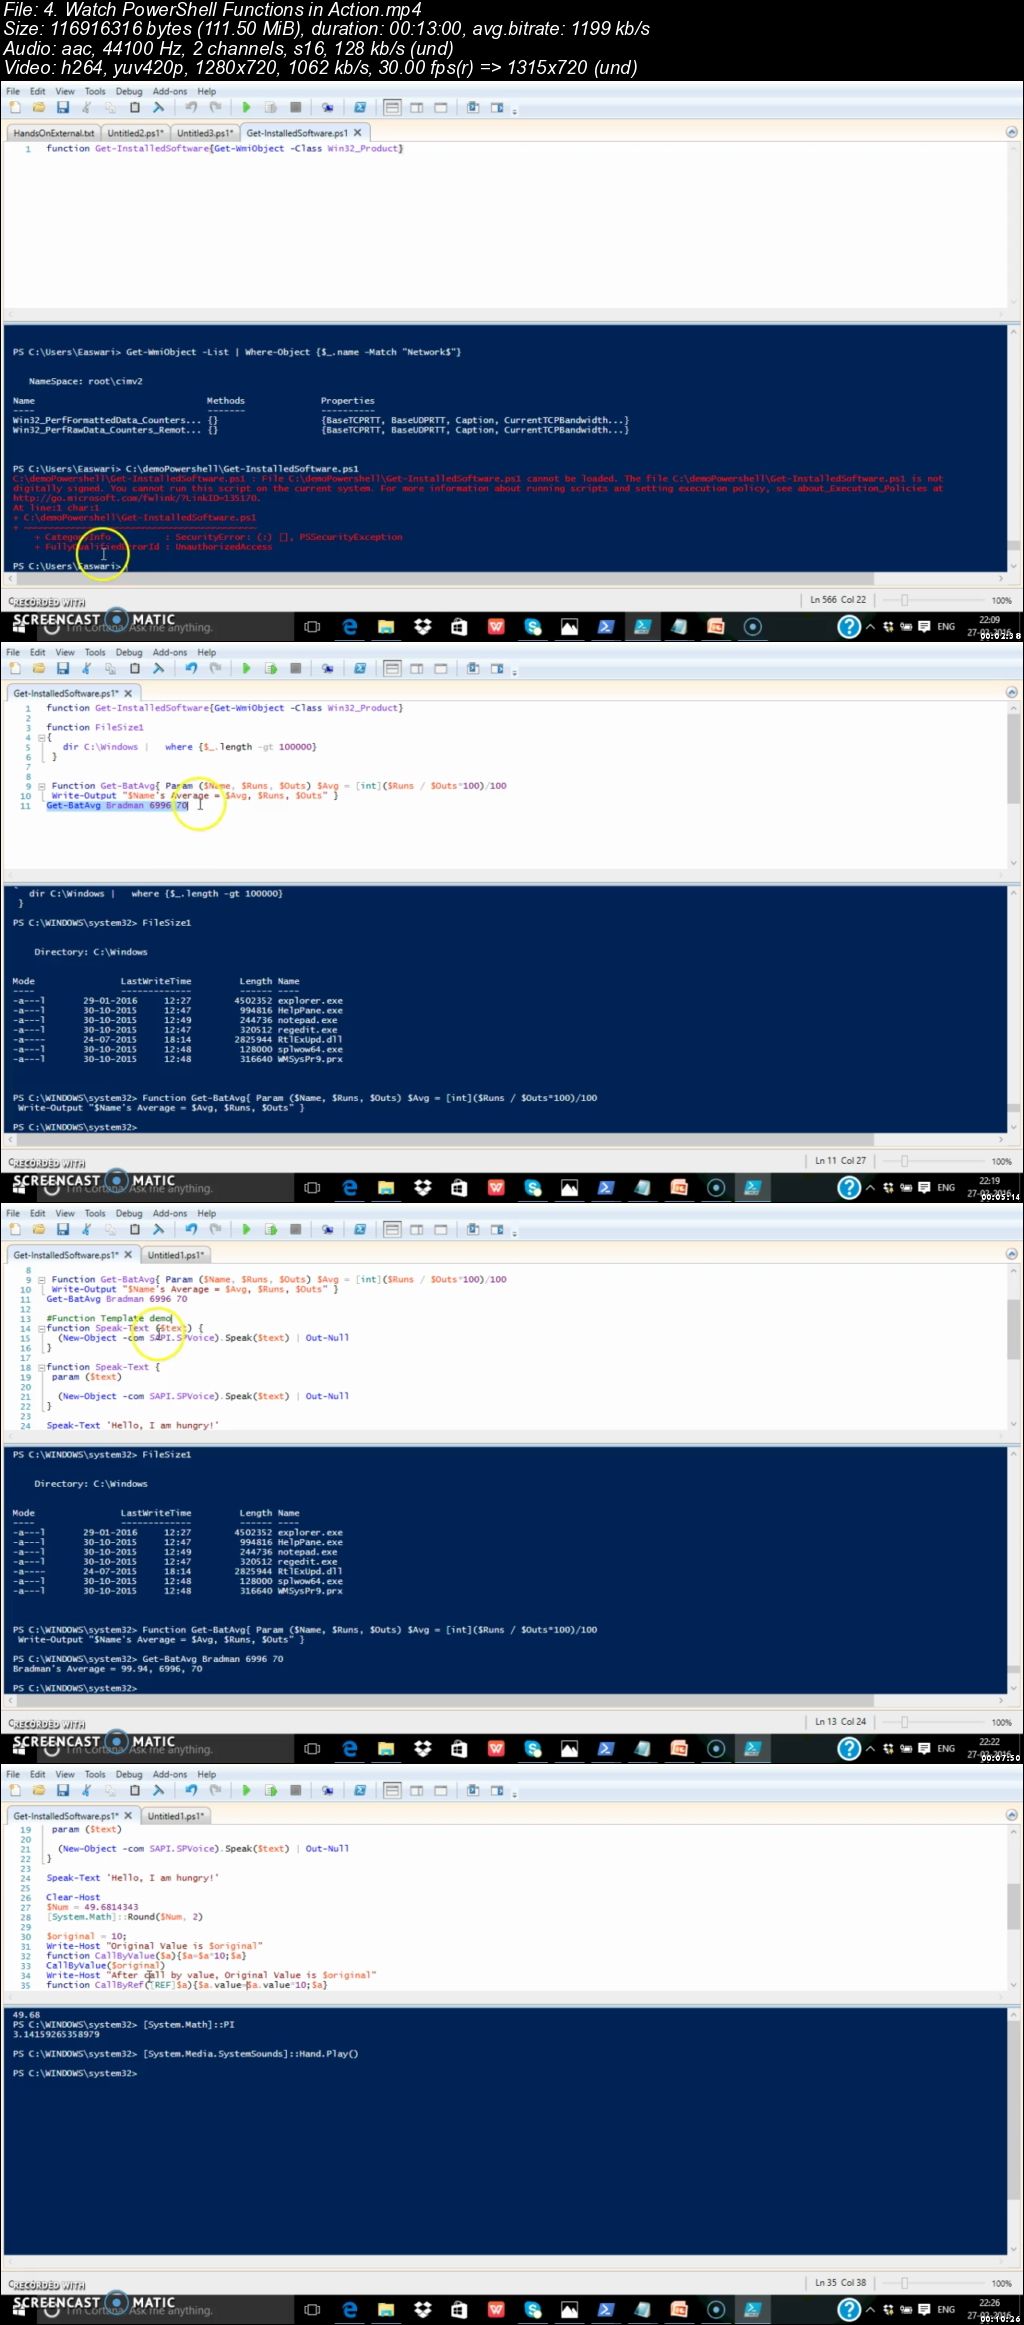Click Cut scissors icon, Ln 13 Col 24 frame
This screenshot has height=2325, width=1024.
86,1229
